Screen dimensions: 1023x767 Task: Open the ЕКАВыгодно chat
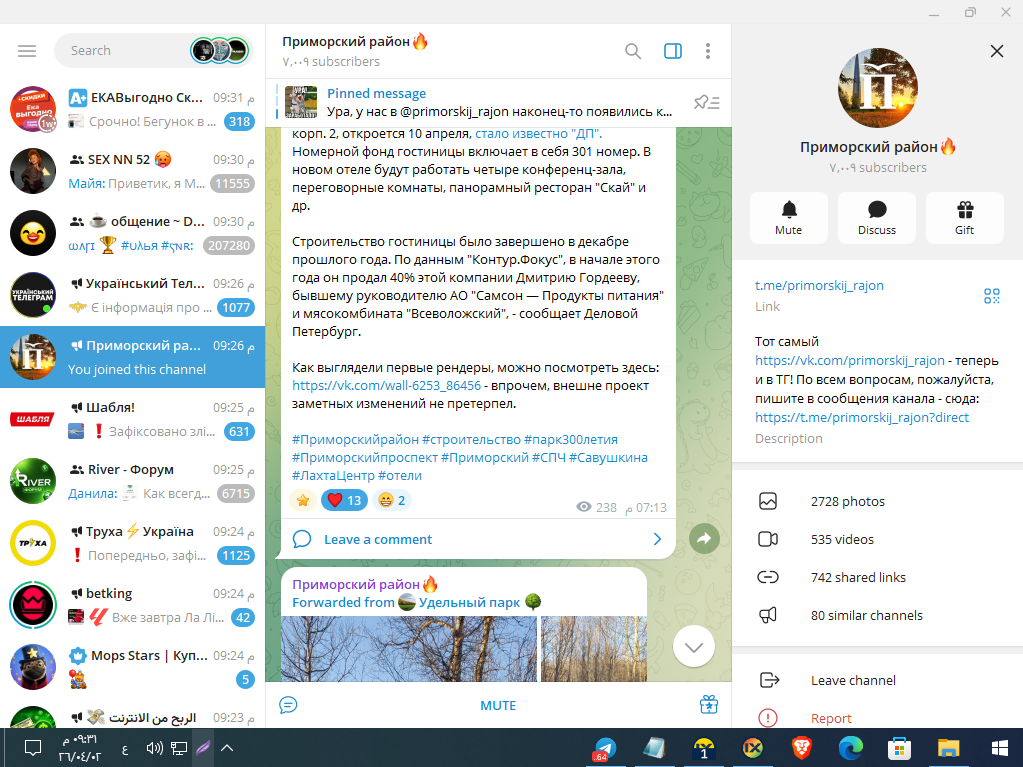[132, 109]
